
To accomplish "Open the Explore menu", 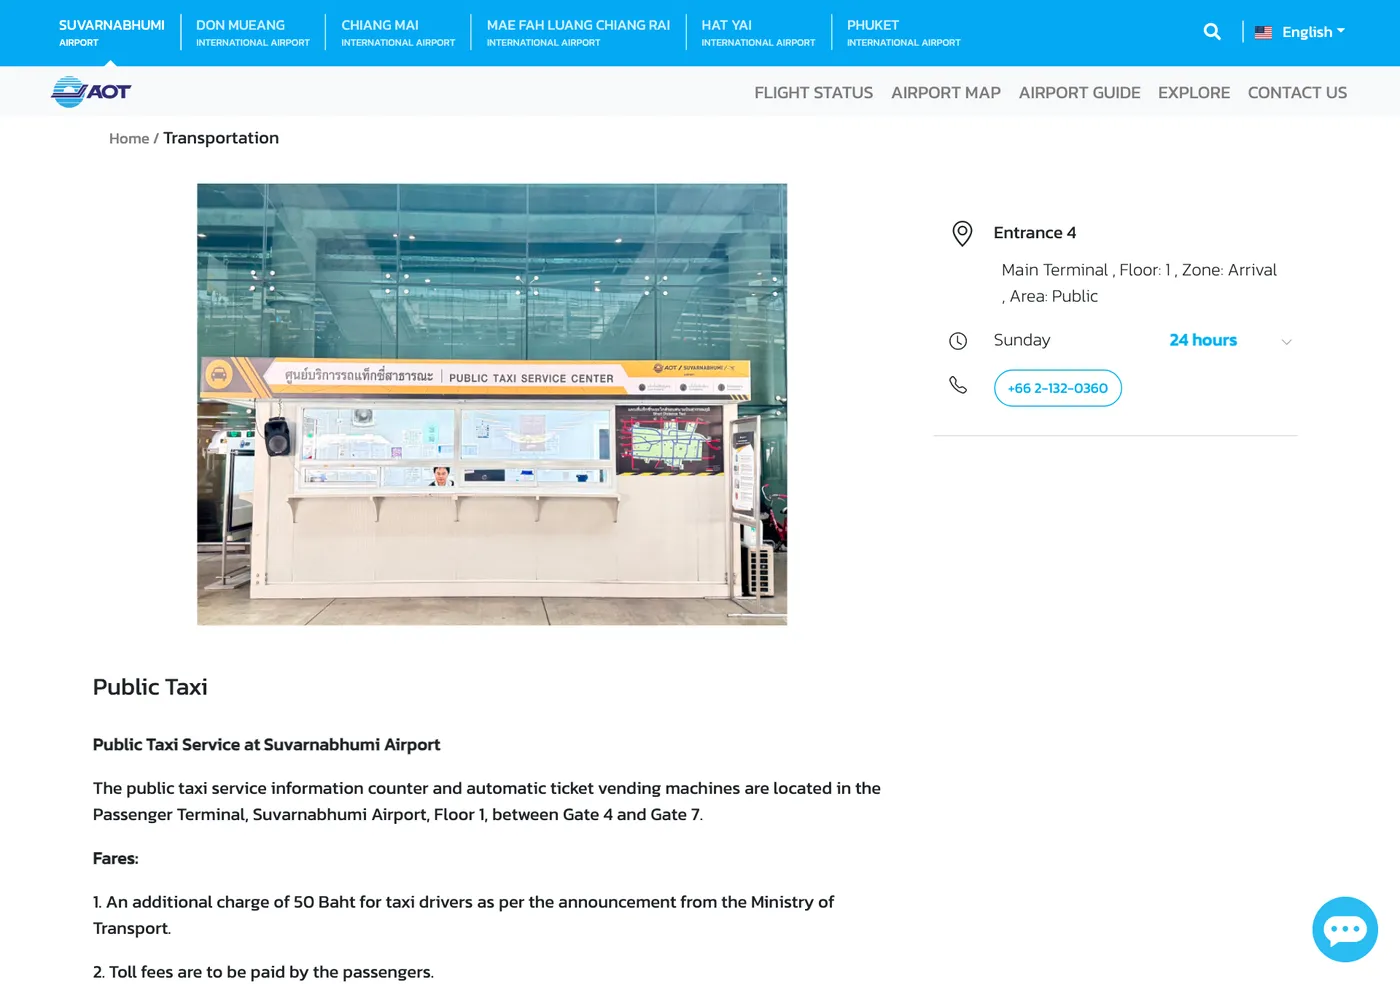I will click(1194, 92).
